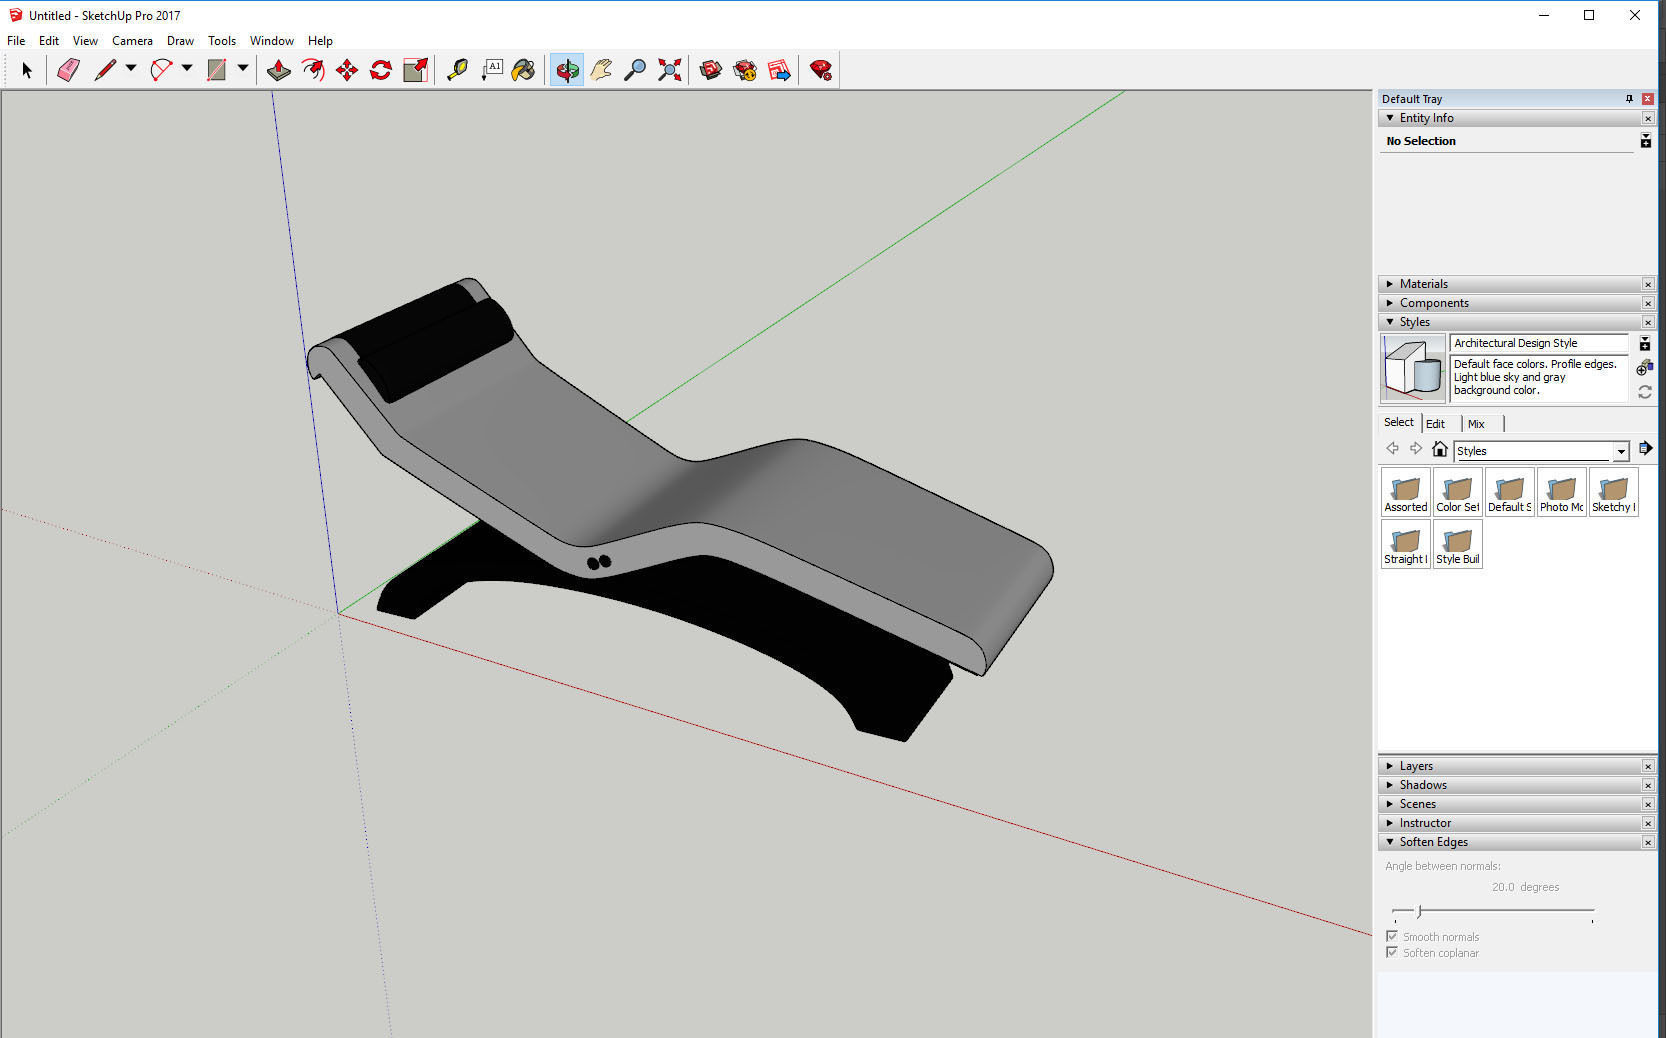
Task: Choose the Offset tool
Action: pos(313,70)
